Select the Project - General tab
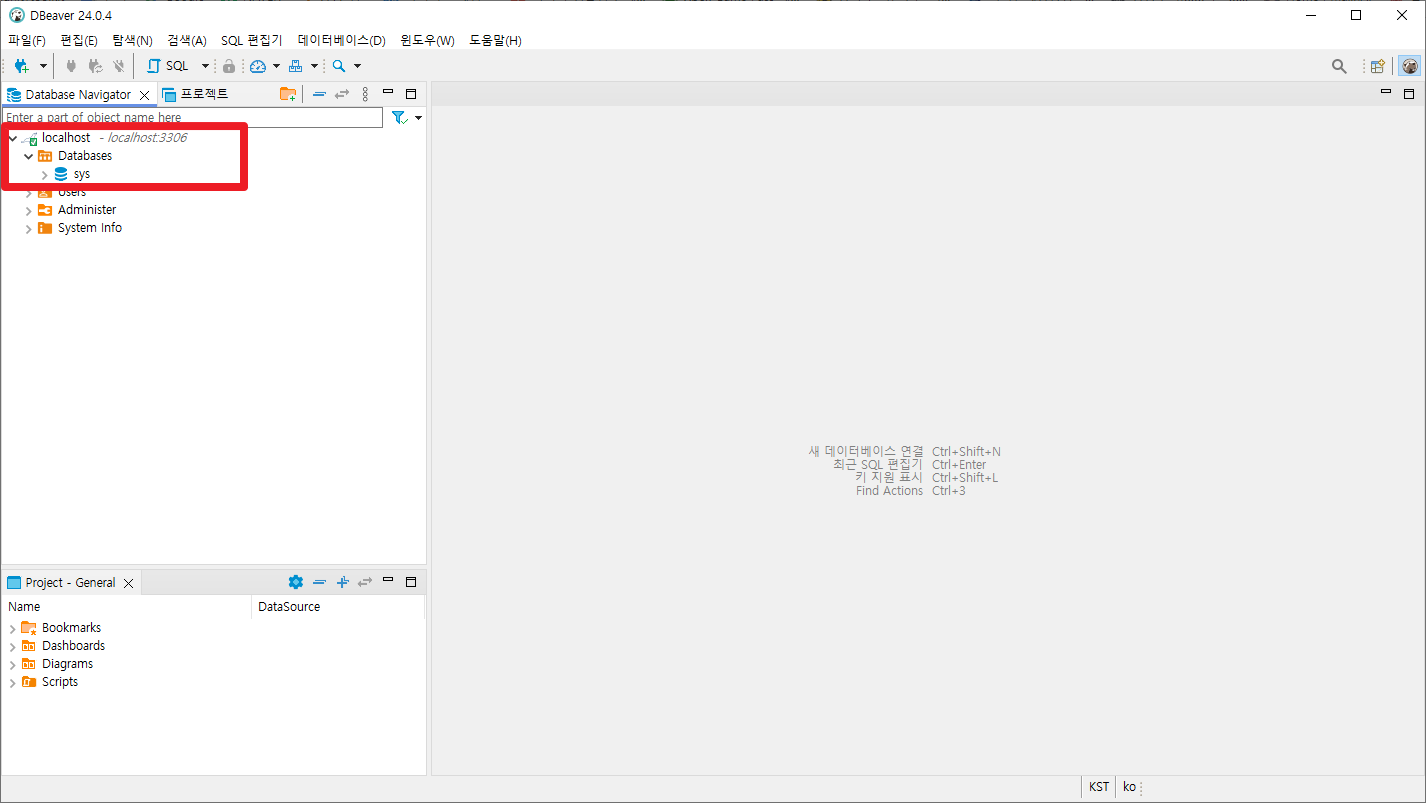Screen dimensions: 1426x803 pyautogui.click(x=70, y=583)
